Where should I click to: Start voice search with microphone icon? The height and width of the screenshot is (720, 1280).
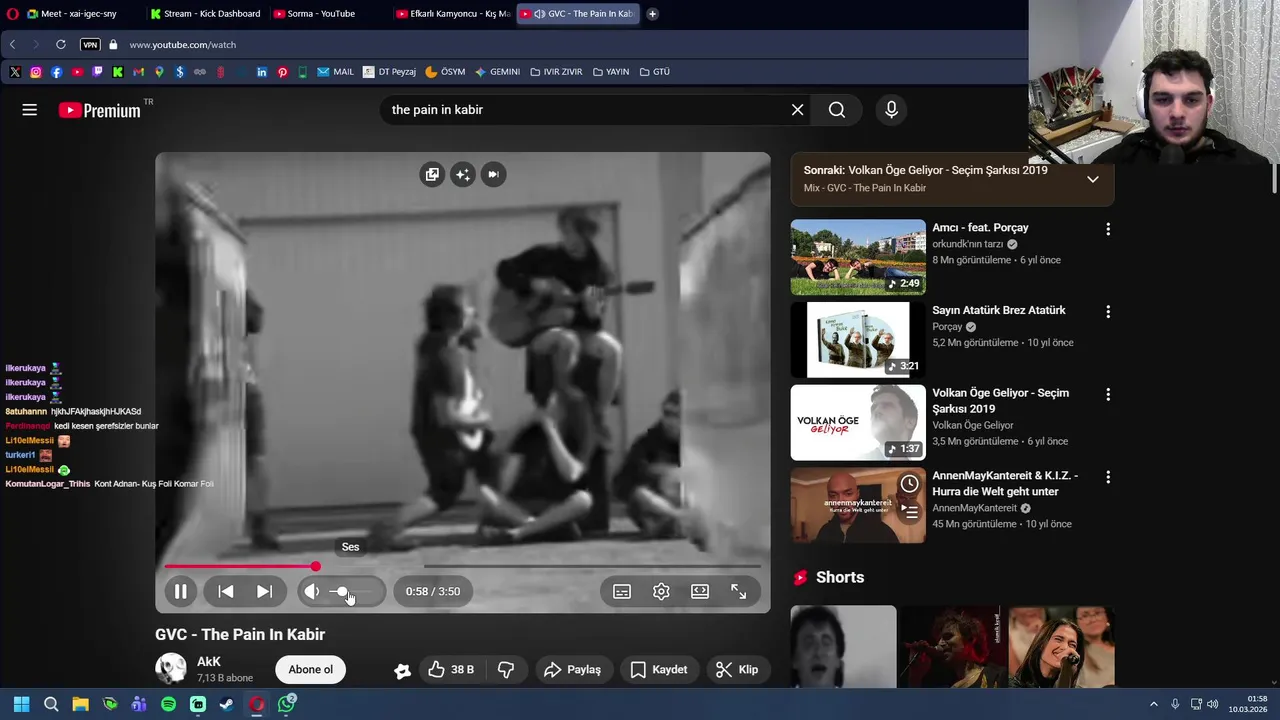tap(891, 110)
